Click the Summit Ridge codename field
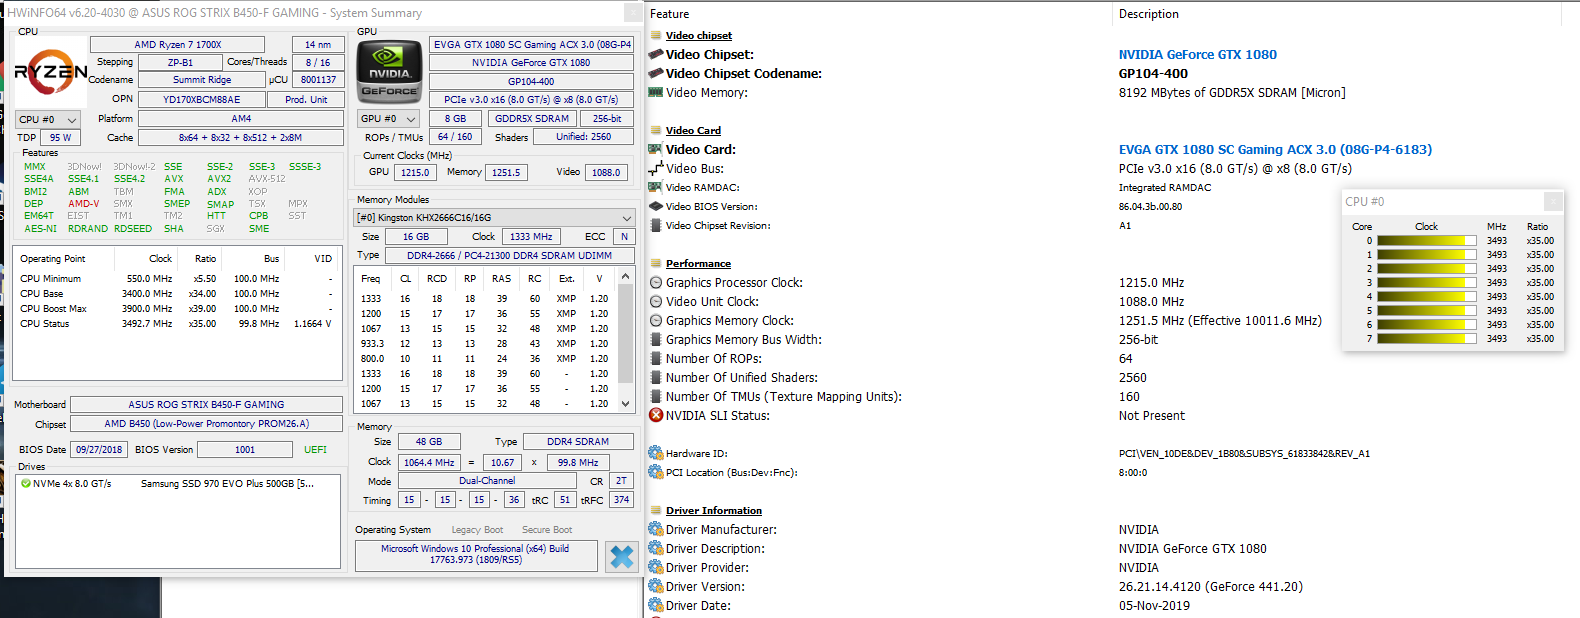 201,79
